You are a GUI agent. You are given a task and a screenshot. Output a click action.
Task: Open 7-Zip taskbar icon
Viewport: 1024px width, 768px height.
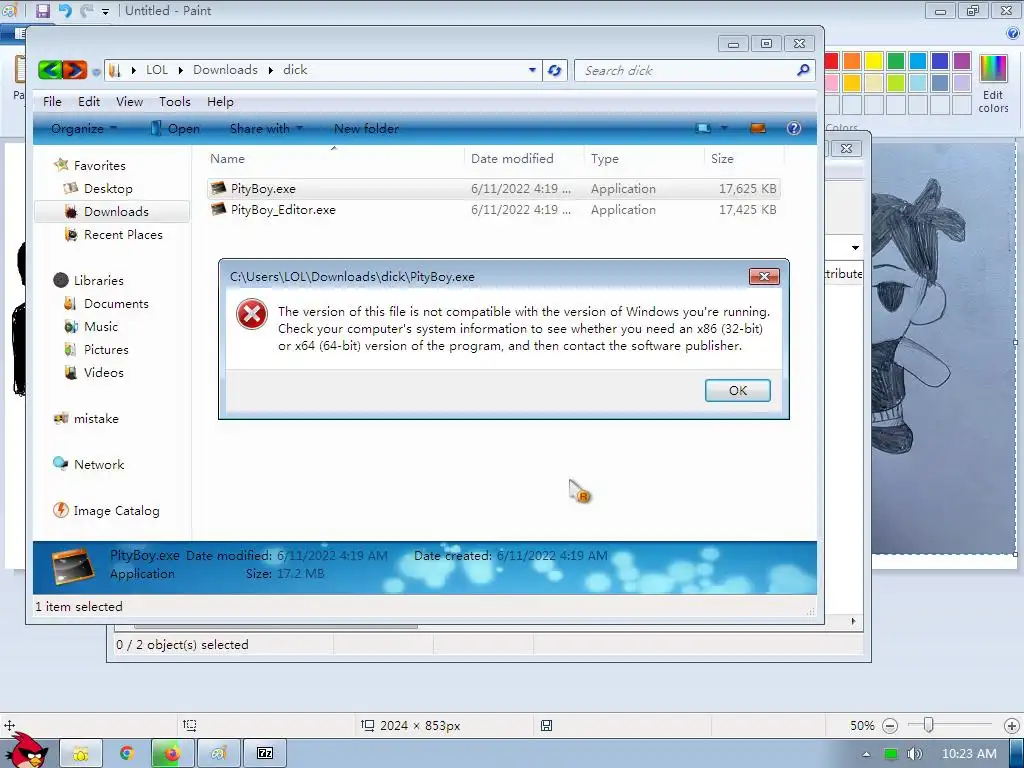(265, 754)
